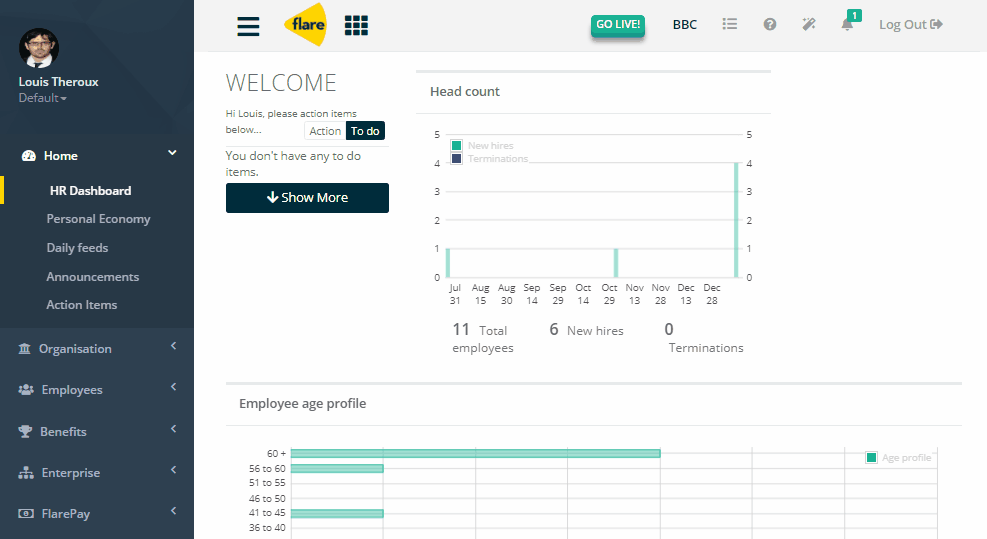Expand the Organisation menu

(x=97, y=348)
